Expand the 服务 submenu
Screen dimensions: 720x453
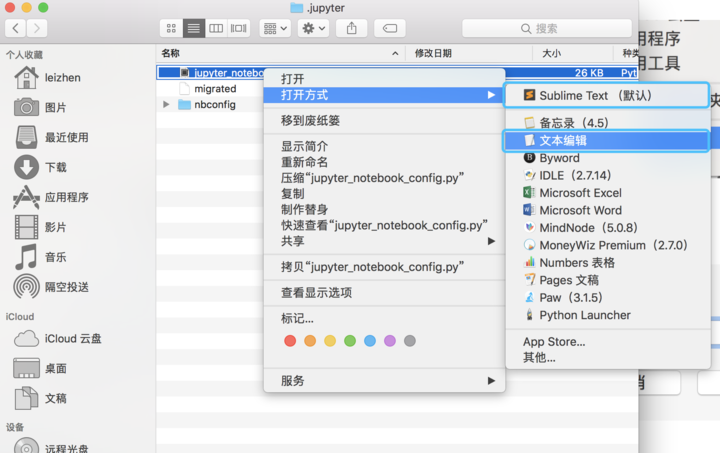[384, 380]
